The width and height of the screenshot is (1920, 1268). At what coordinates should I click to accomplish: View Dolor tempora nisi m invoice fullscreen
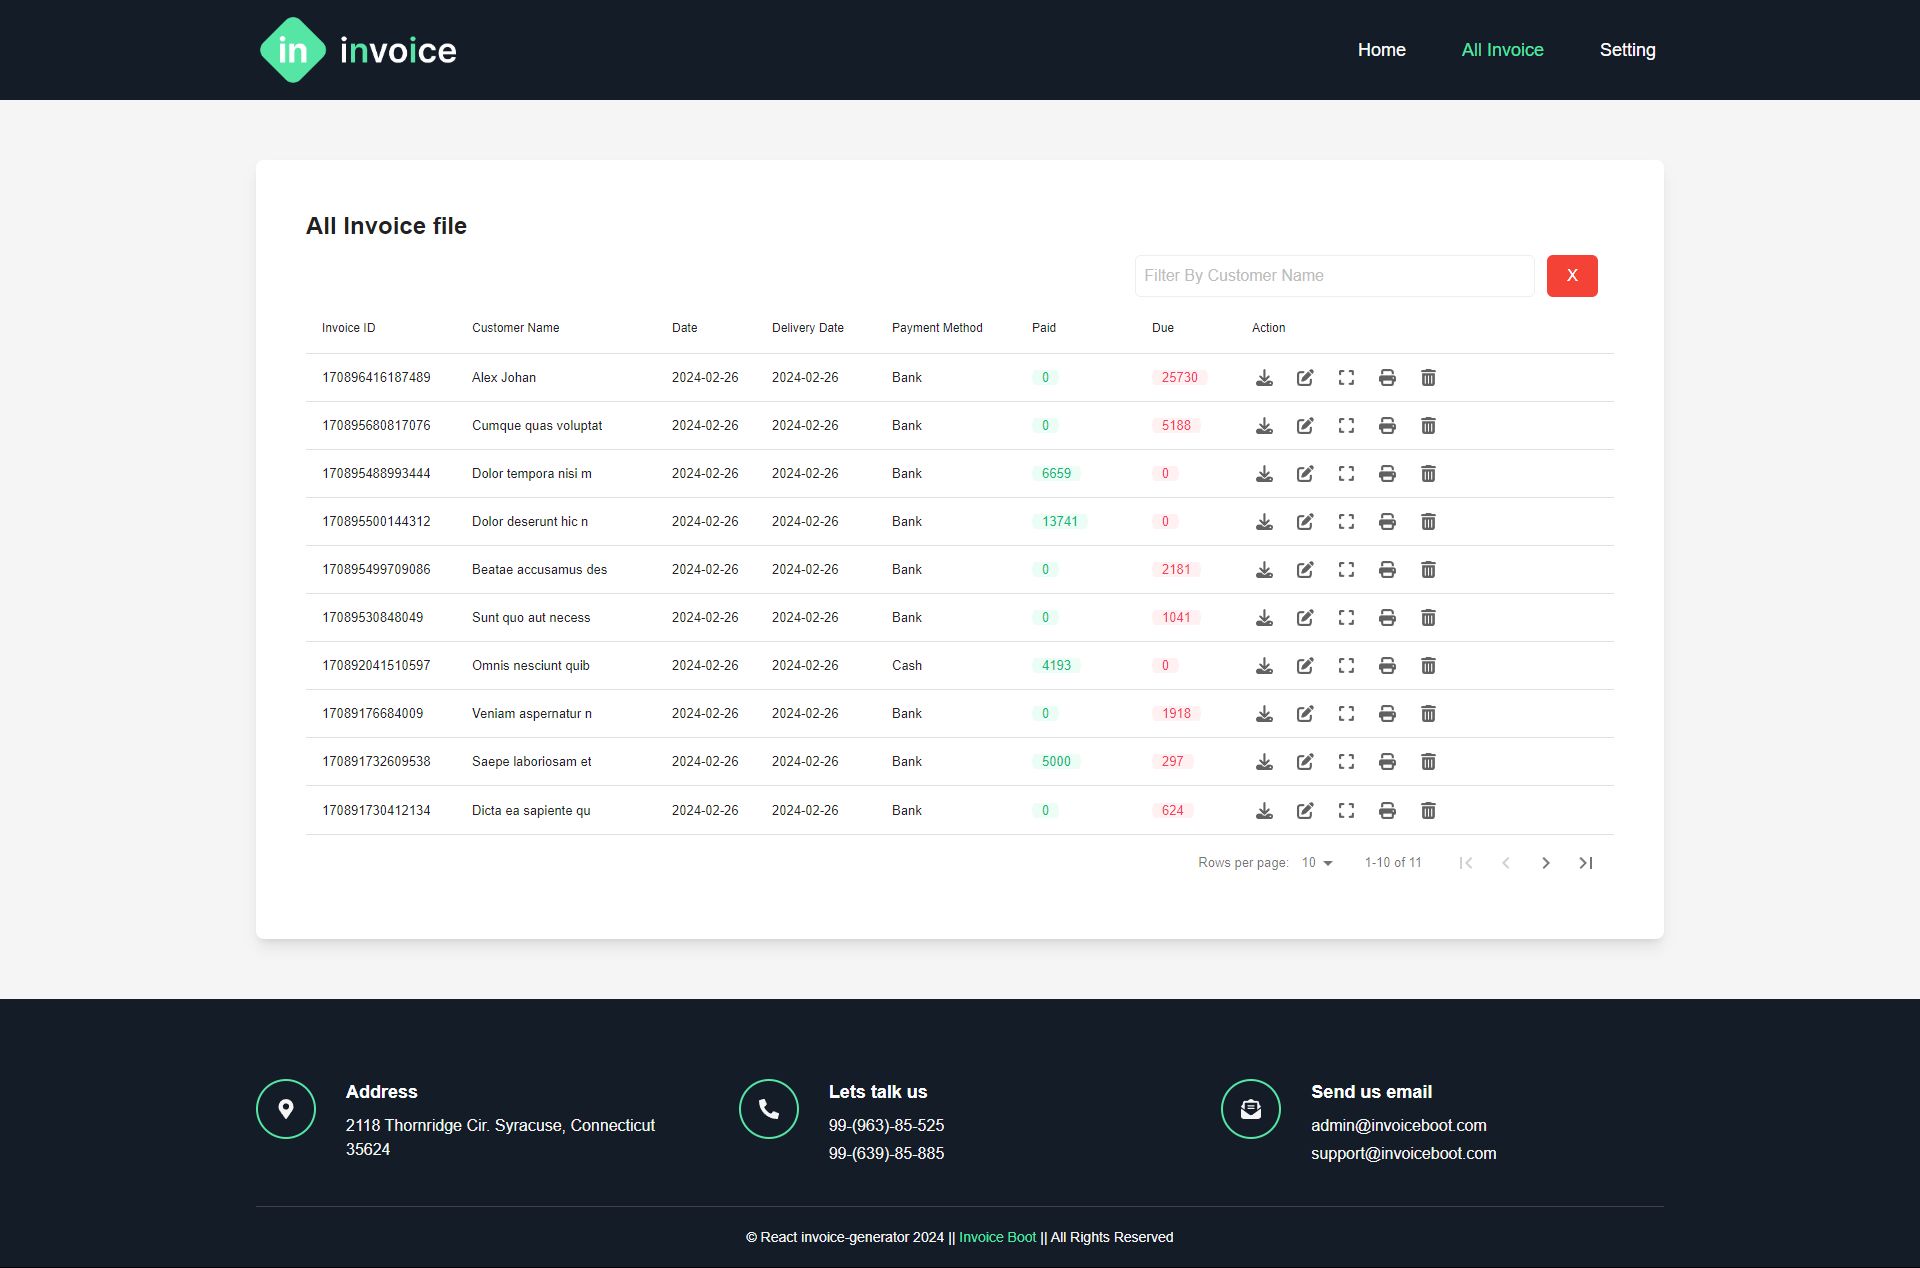[1346, 474]
